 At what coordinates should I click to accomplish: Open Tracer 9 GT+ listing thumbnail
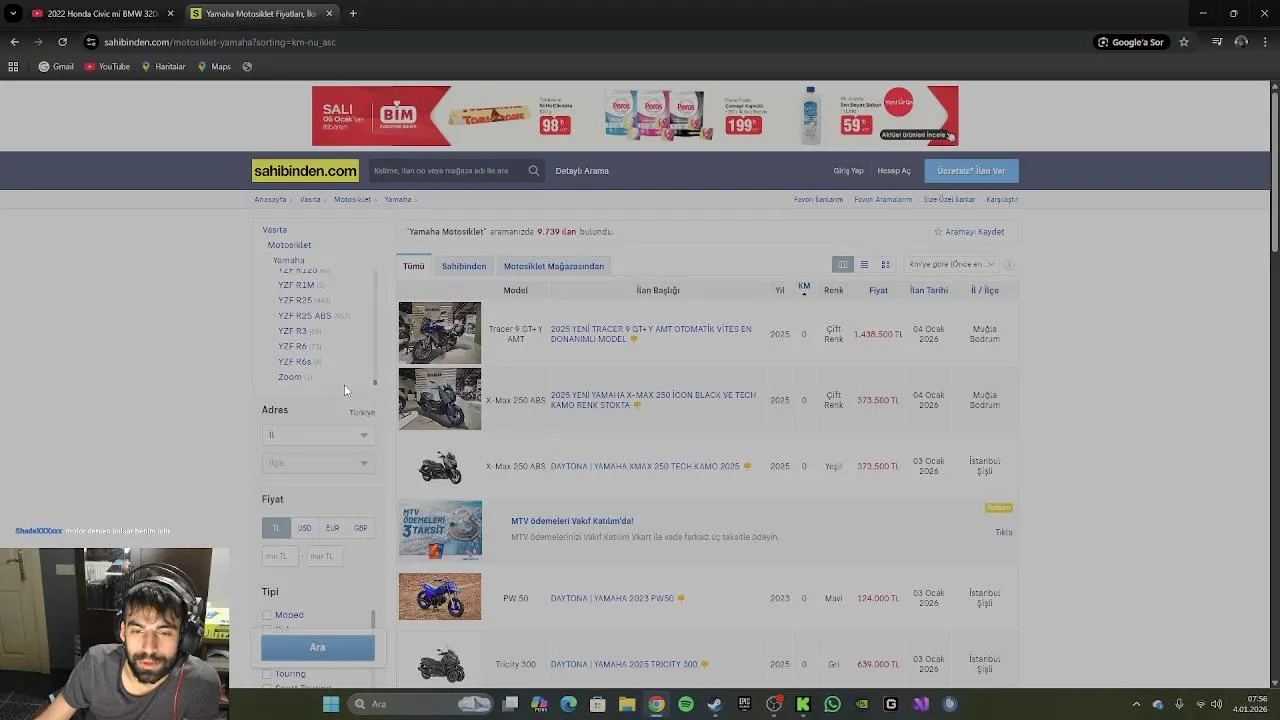[440, 333]
